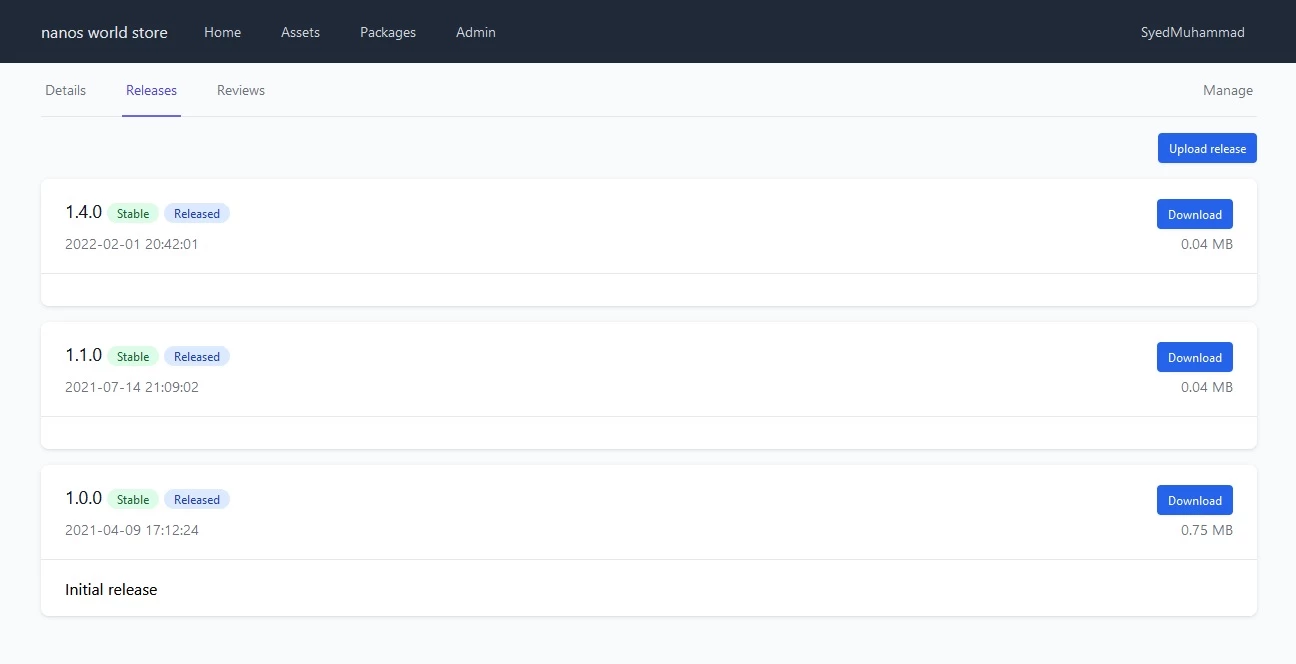Click the Upload release button

click(x=1207, y=148)
